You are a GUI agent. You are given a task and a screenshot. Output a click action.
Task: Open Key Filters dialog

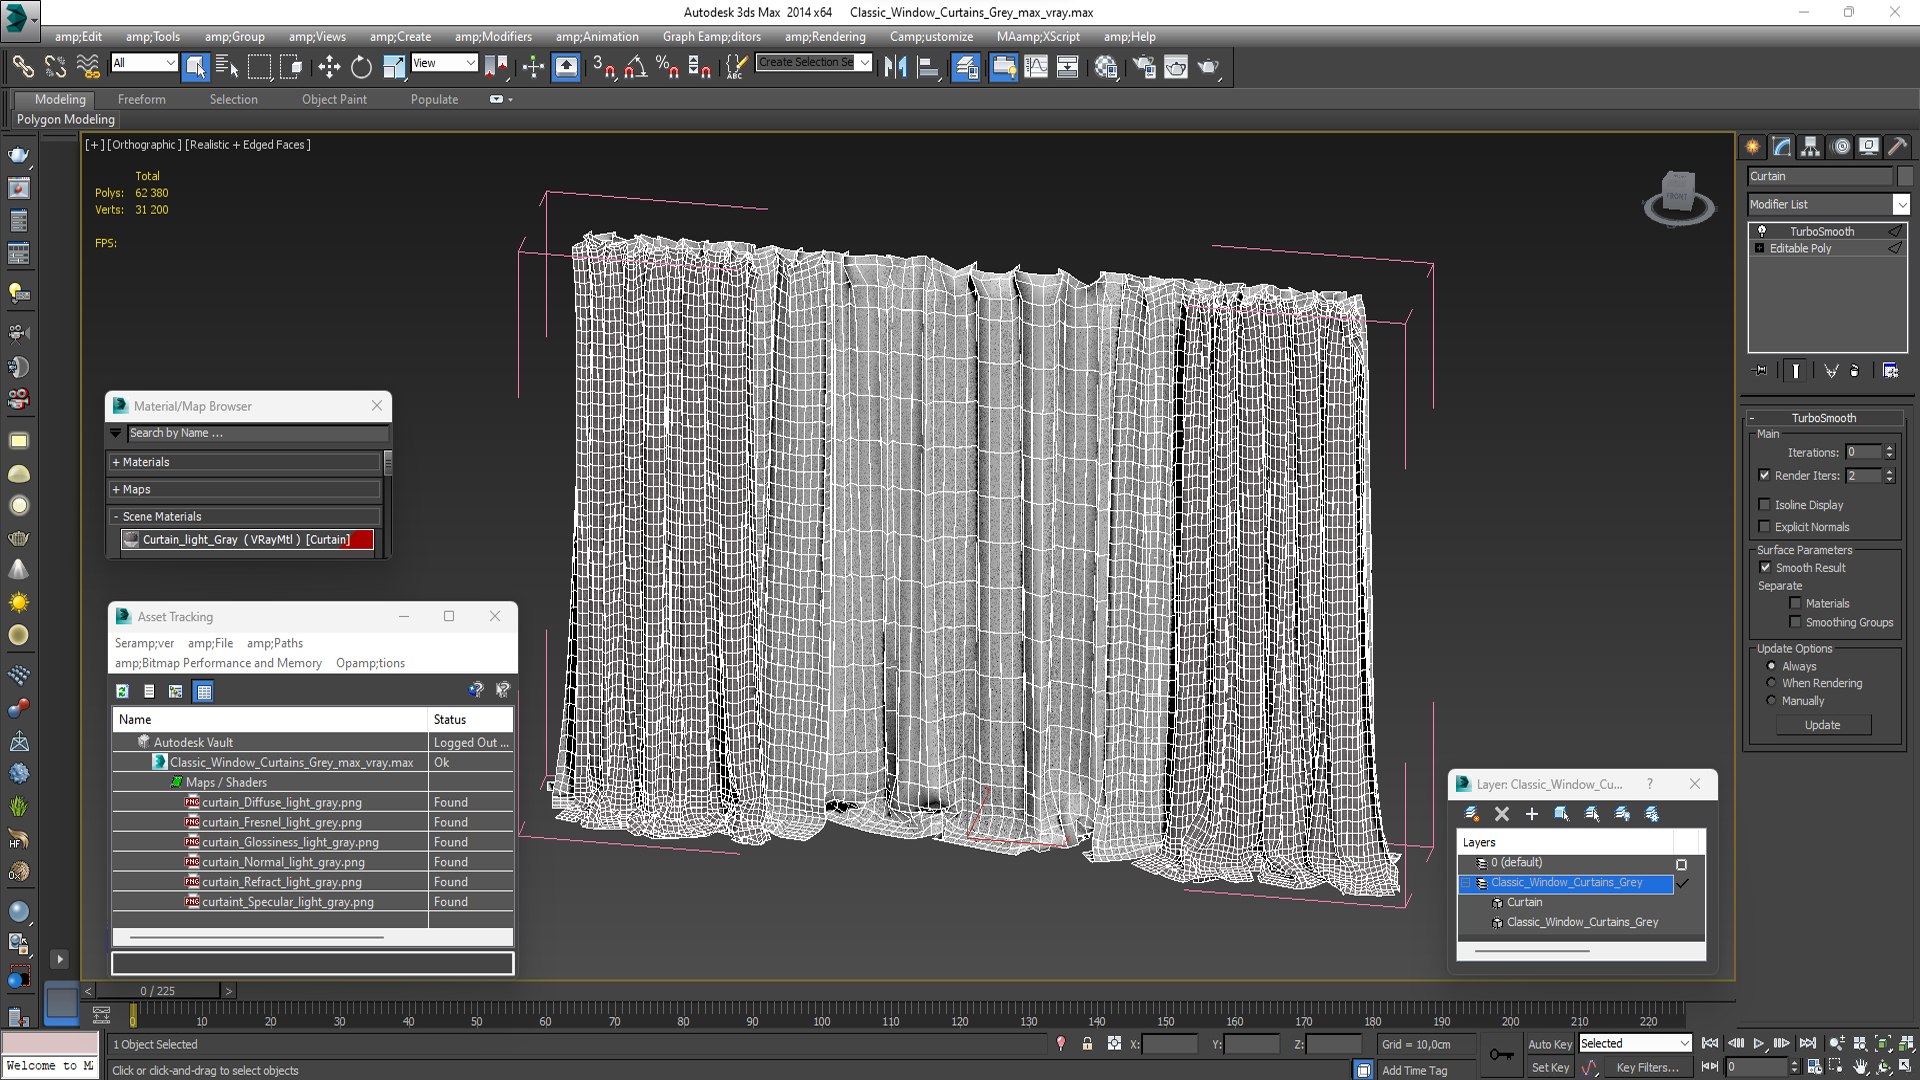pos(1647,1068)
